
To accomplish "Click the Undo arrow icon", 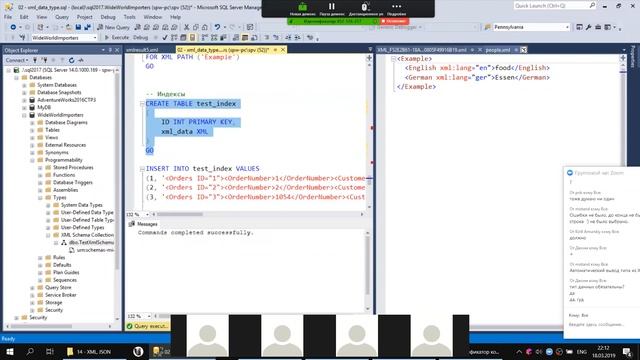I will tap(217, 27).
